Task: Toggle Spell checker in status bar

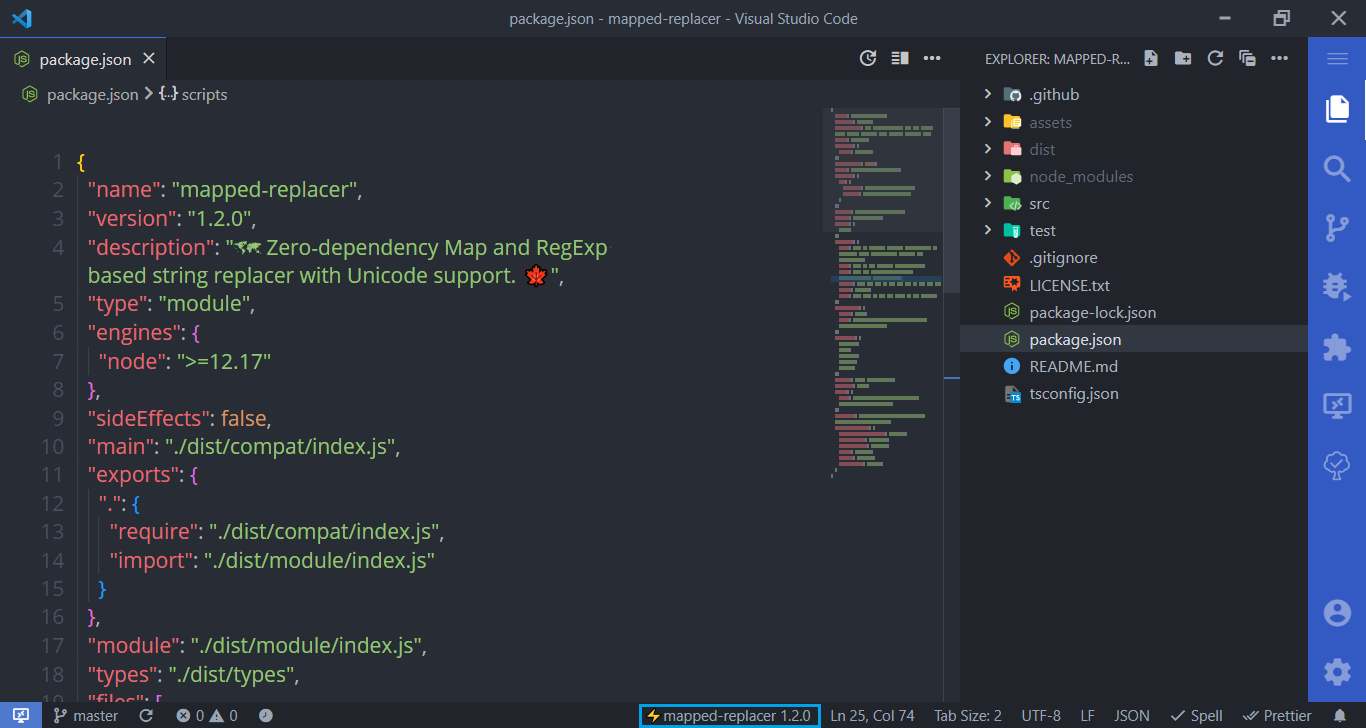Action: (1196, 715)
